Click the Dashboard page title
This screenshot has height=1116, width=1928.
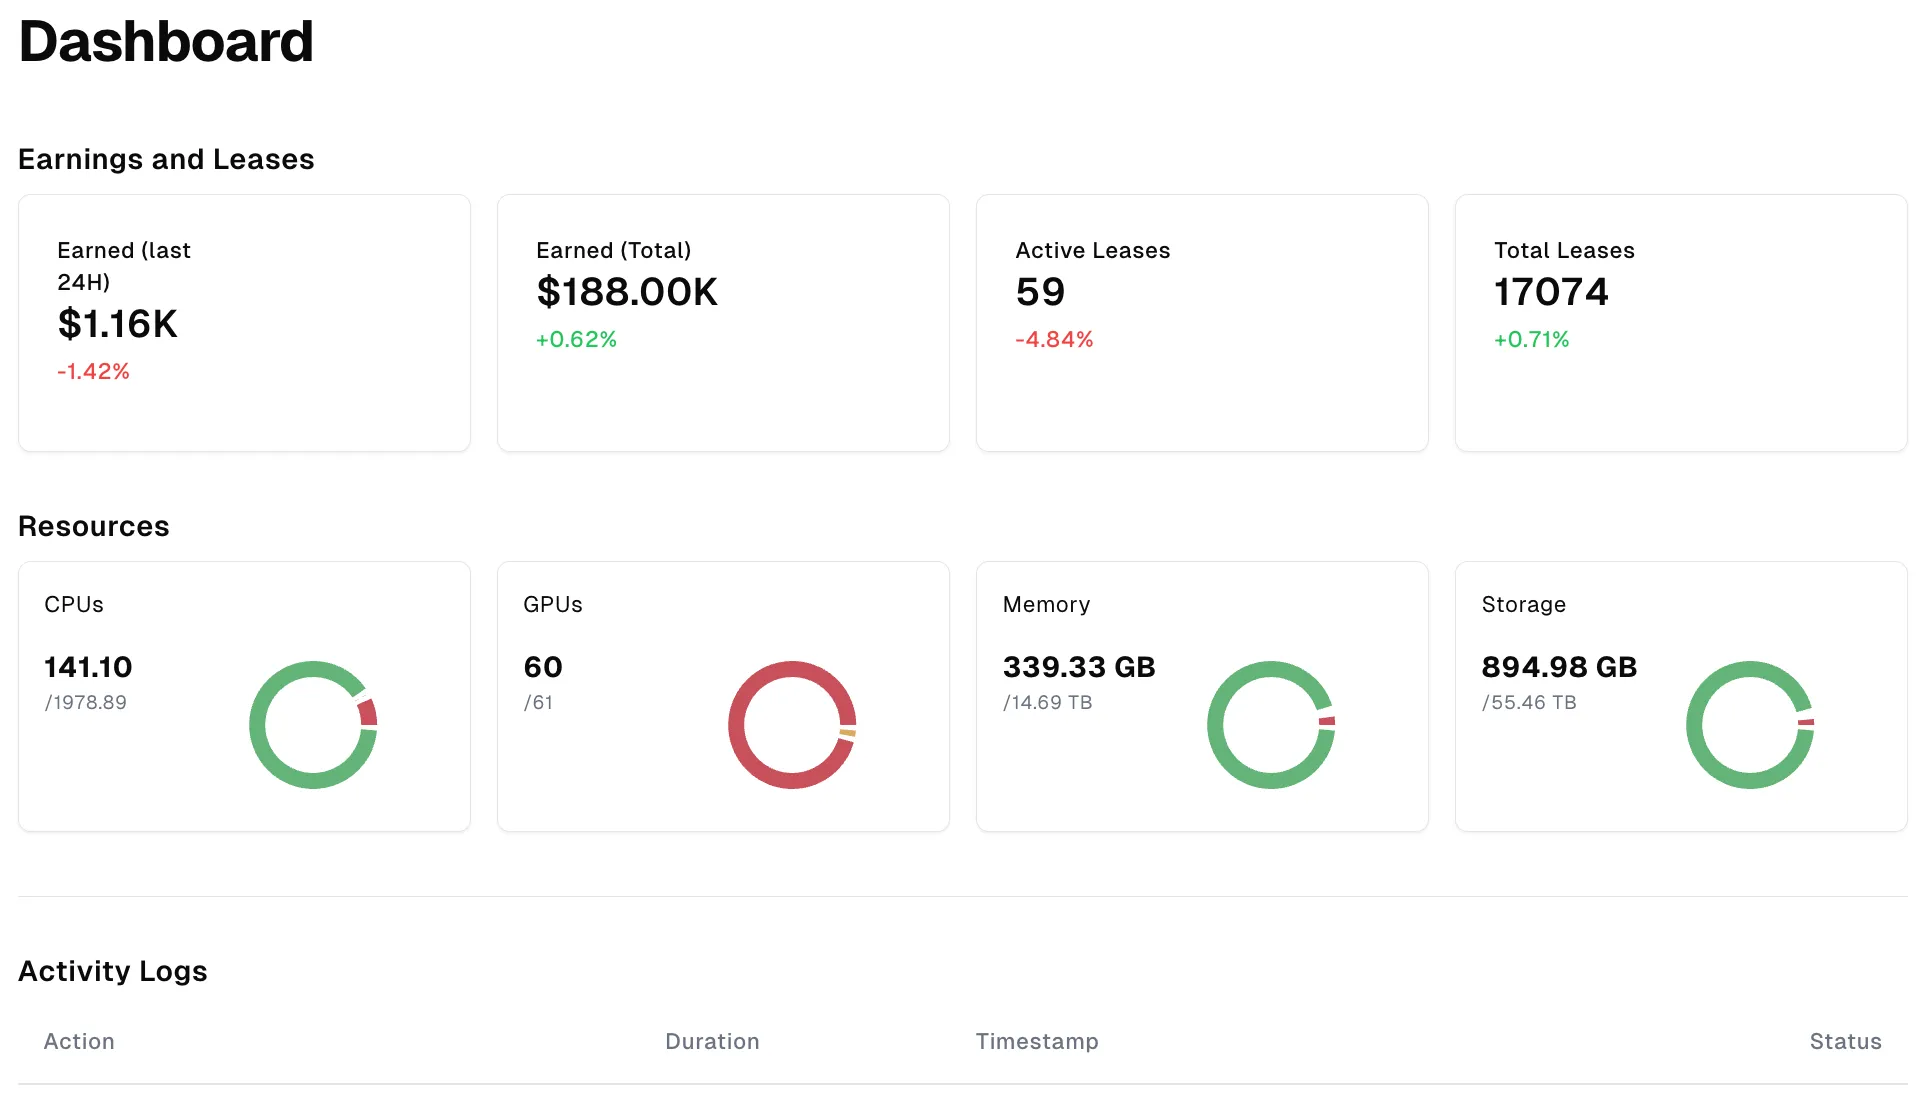(x=166, y=42)
